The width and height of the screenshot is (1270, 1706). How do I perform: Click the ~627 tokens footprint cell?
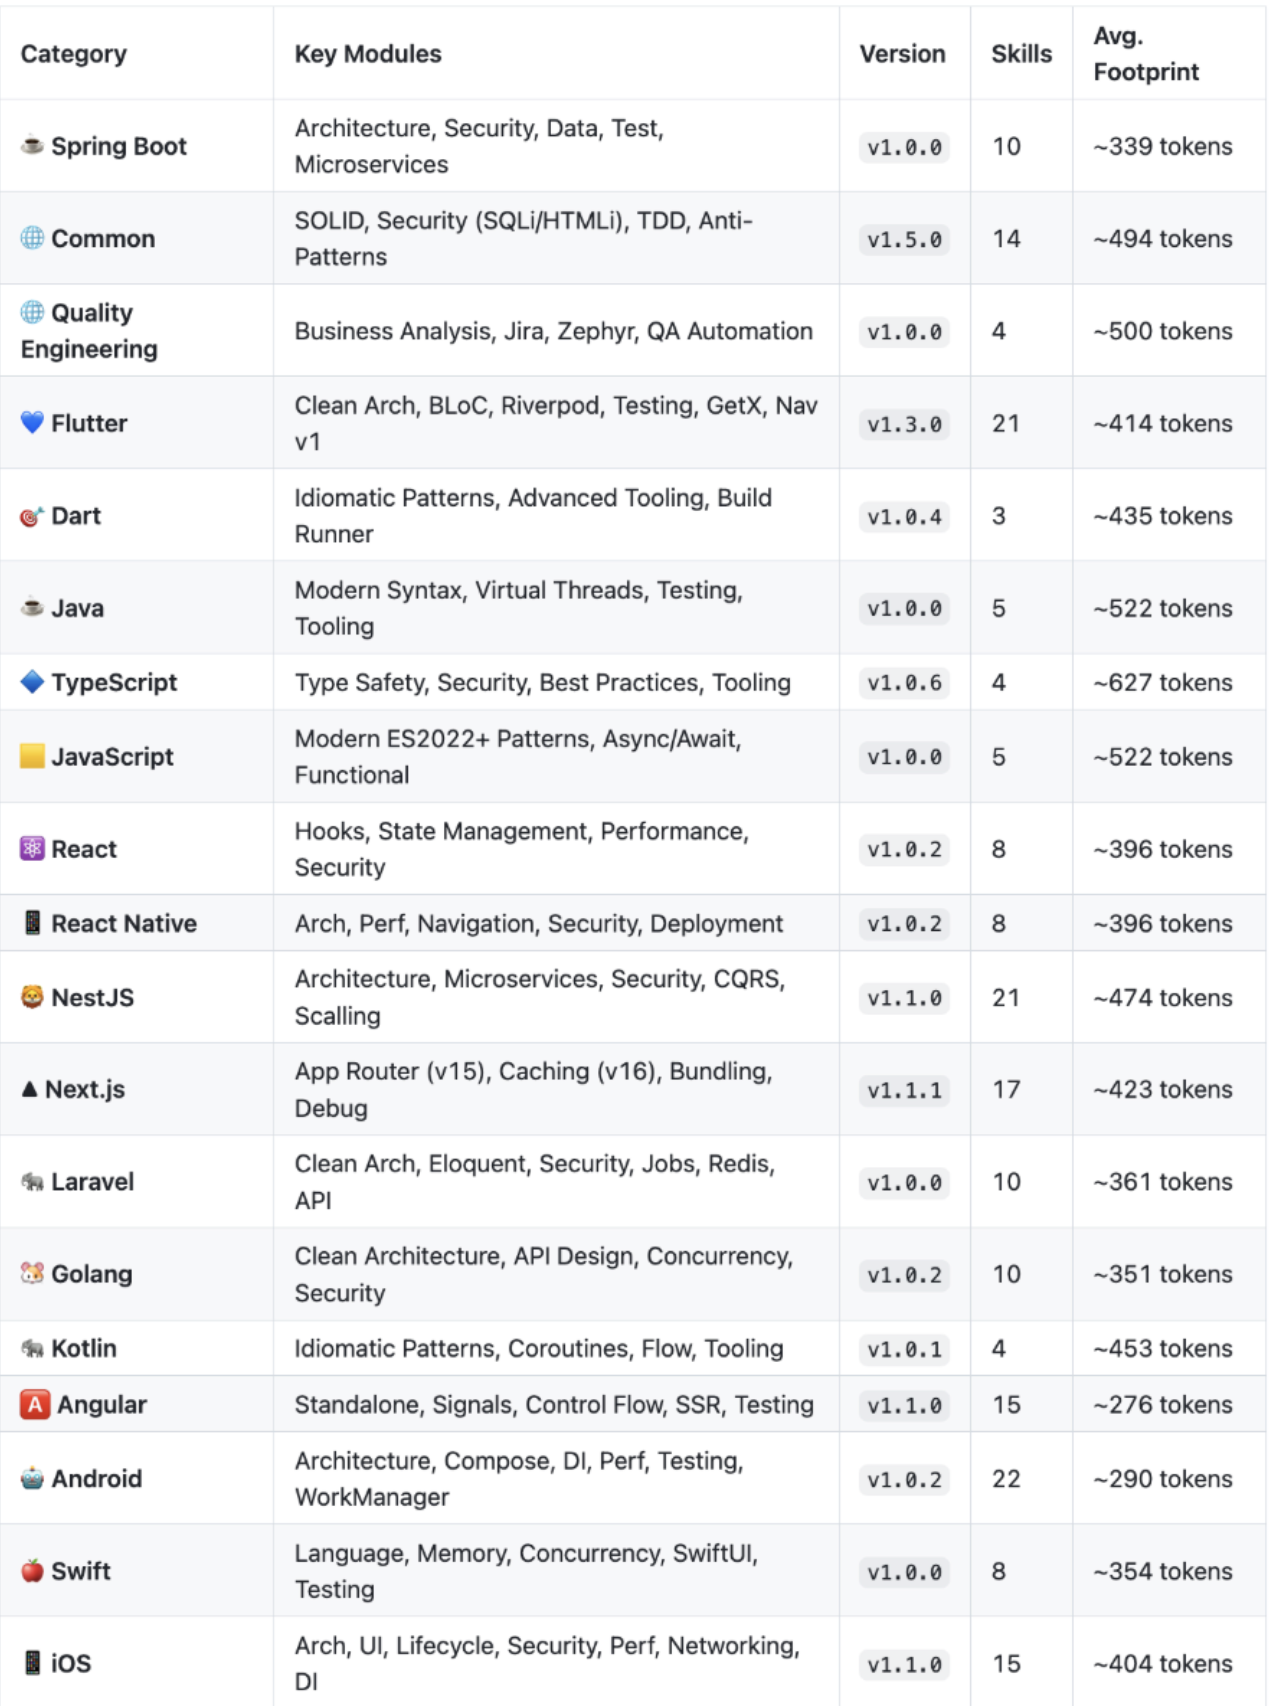[1163, 682]
